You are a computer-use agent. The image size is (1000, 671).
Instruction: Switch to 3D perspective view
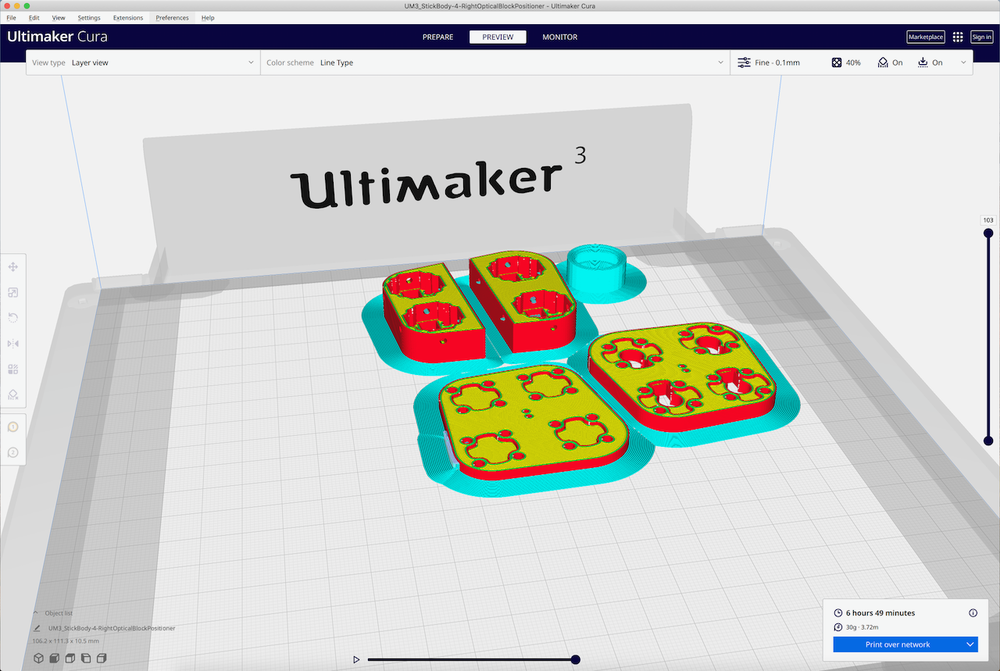click(x=38, y=658)
